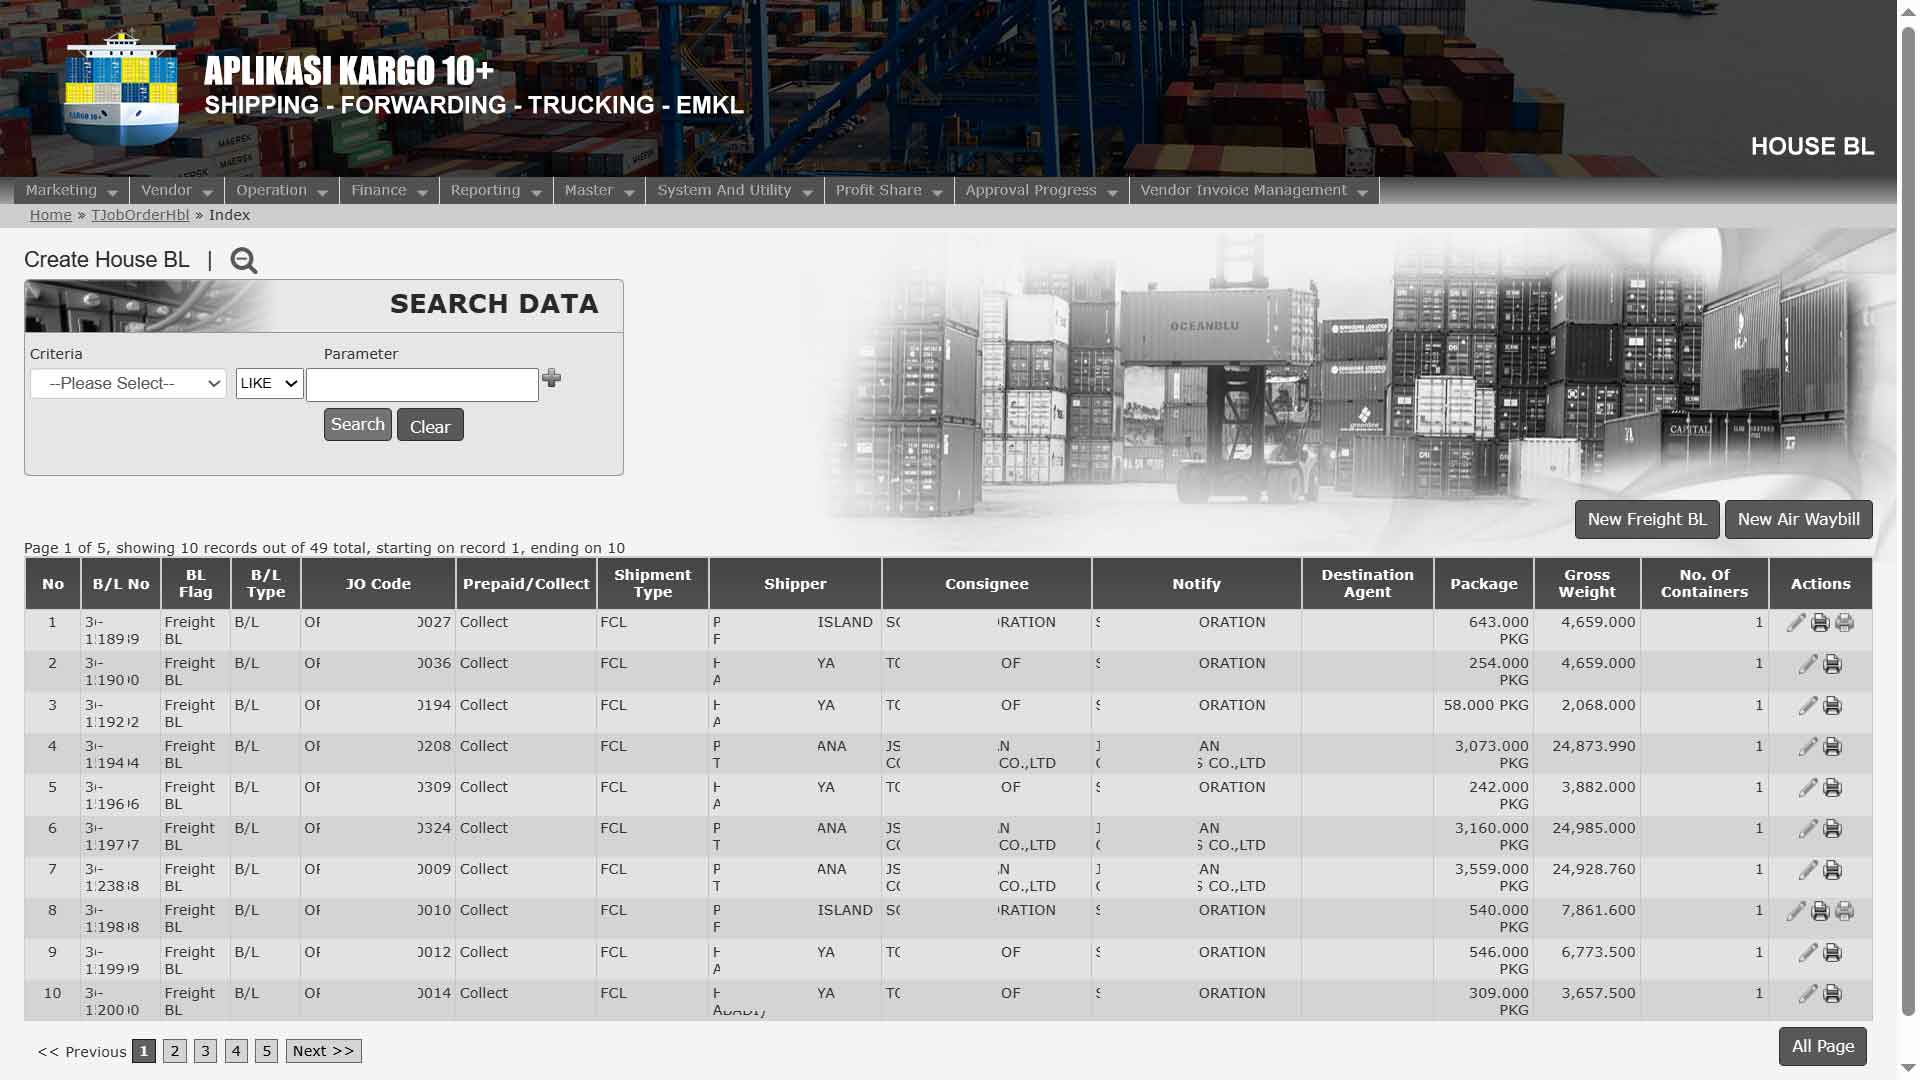Print row 2 using the printer icon
The height and width of the screenshot is (1080, 1920).
tap(1832, 665)
